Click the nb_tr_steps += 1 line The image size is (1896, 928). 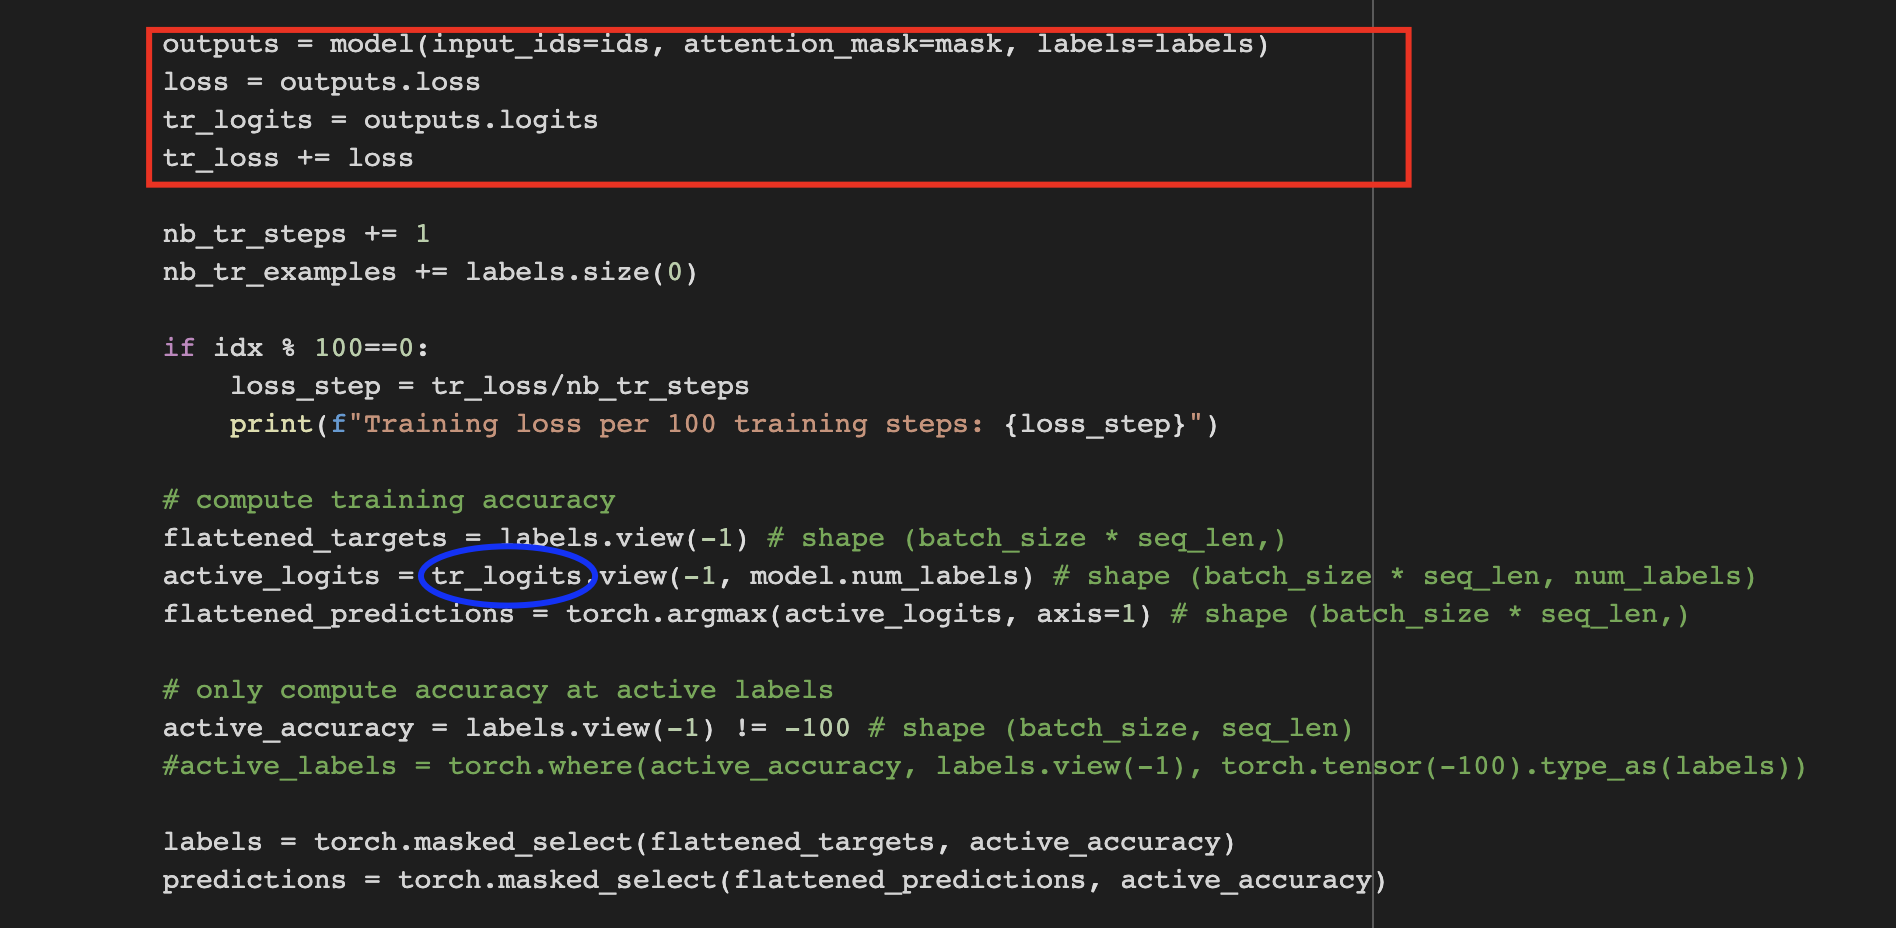[295, 233]
